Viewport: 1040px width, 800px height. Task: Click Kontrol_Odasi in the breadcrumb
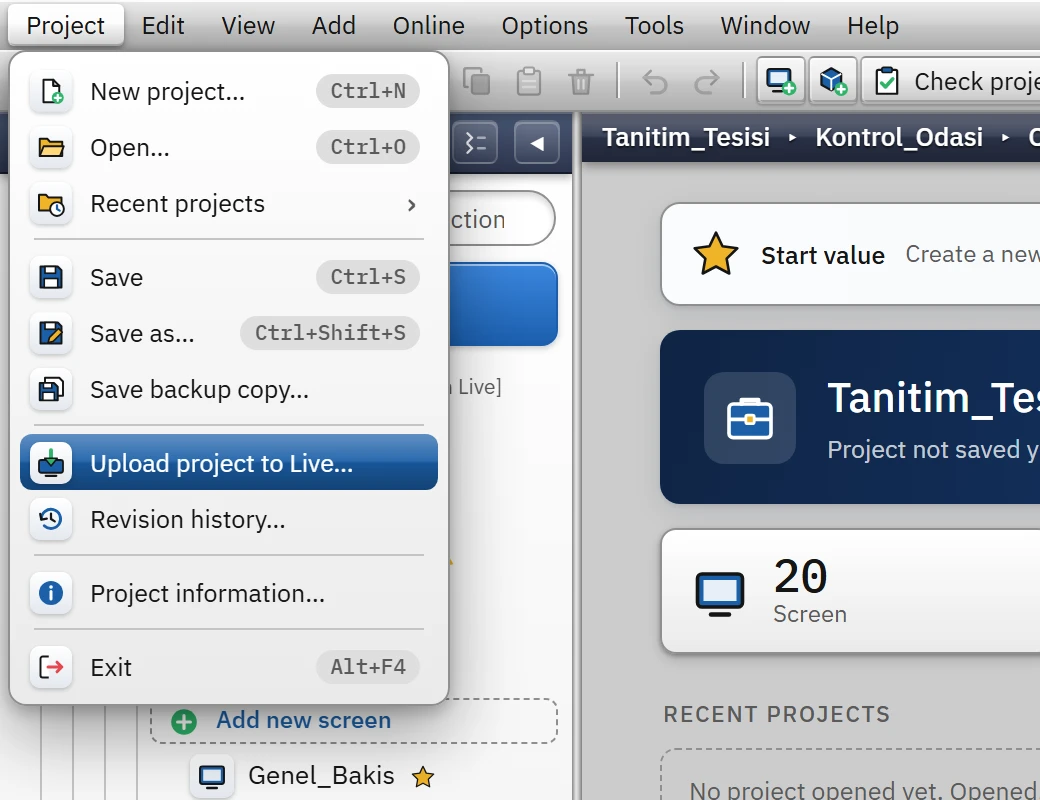point(899,137)
